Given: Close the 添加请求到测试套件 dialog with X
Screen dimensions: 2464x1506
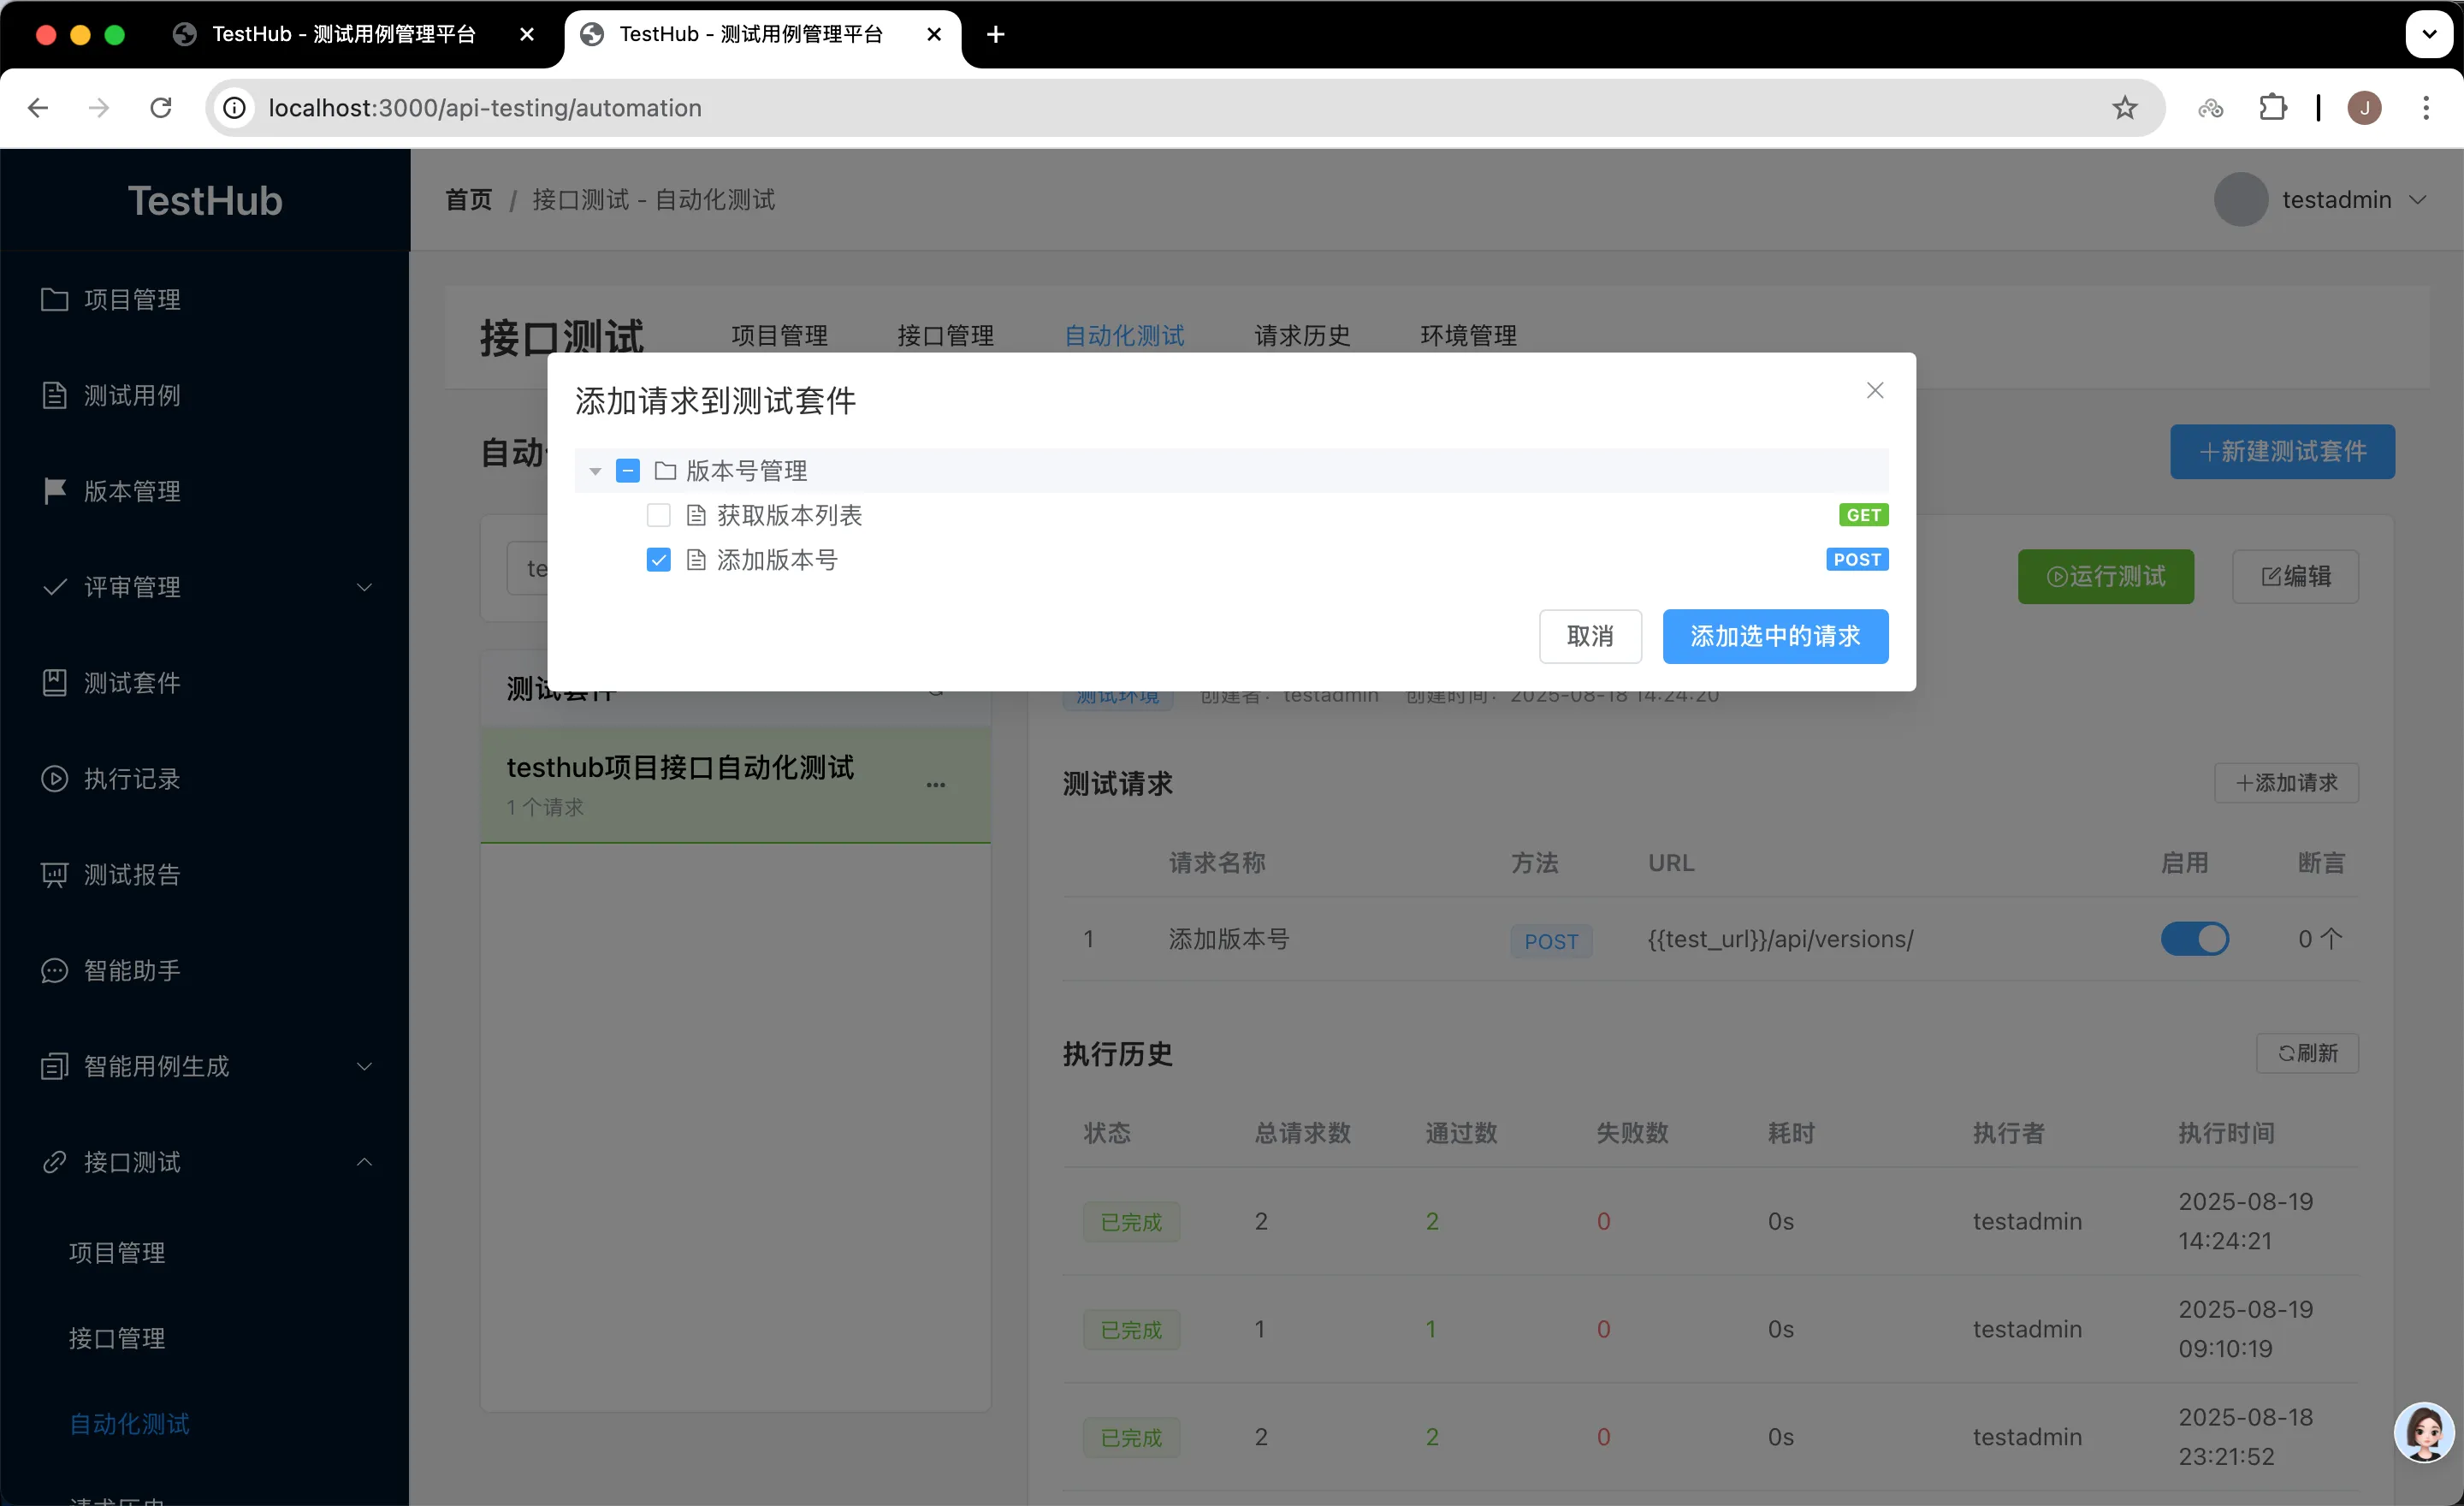Looking at the screenshot, I should tap(1874, 391).
